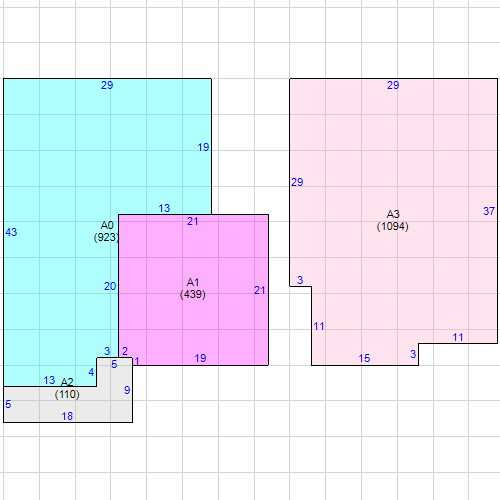This screenshot has height=500, width=500.
Task: Click the 29 dimension atop the pink A3 area
Action: (393, 85)
